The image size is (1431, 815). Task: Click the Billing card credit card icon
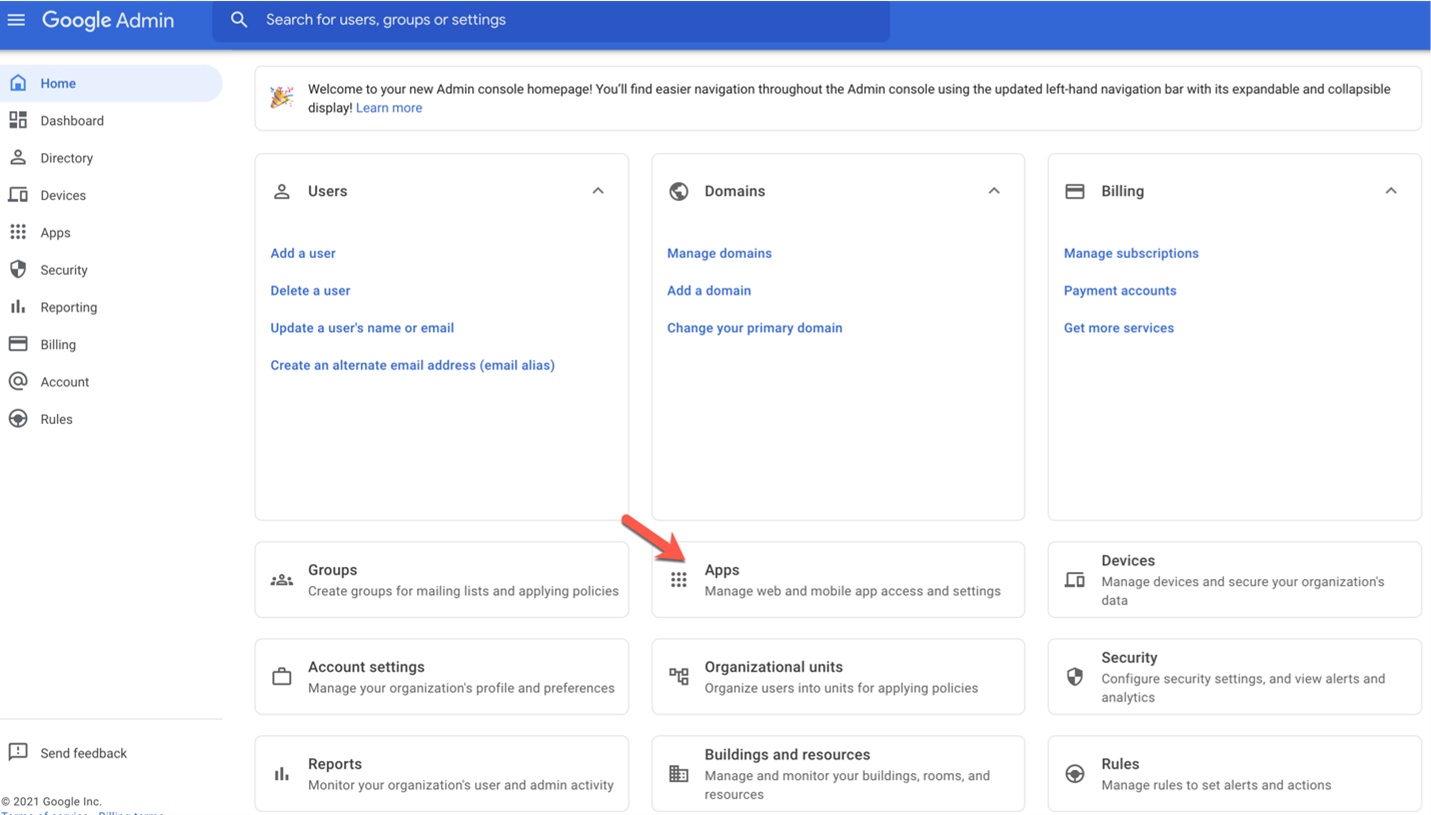tap(1075, 191)
